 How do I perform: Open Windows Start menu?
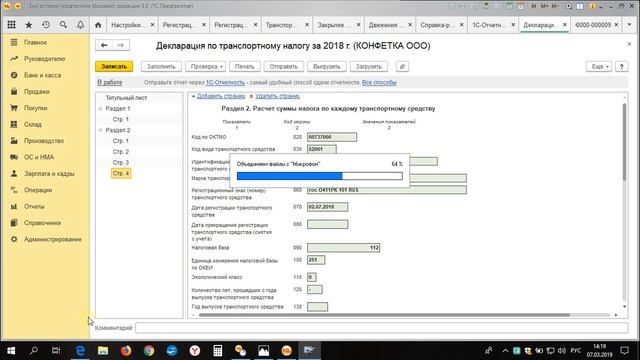coord(11,350)
